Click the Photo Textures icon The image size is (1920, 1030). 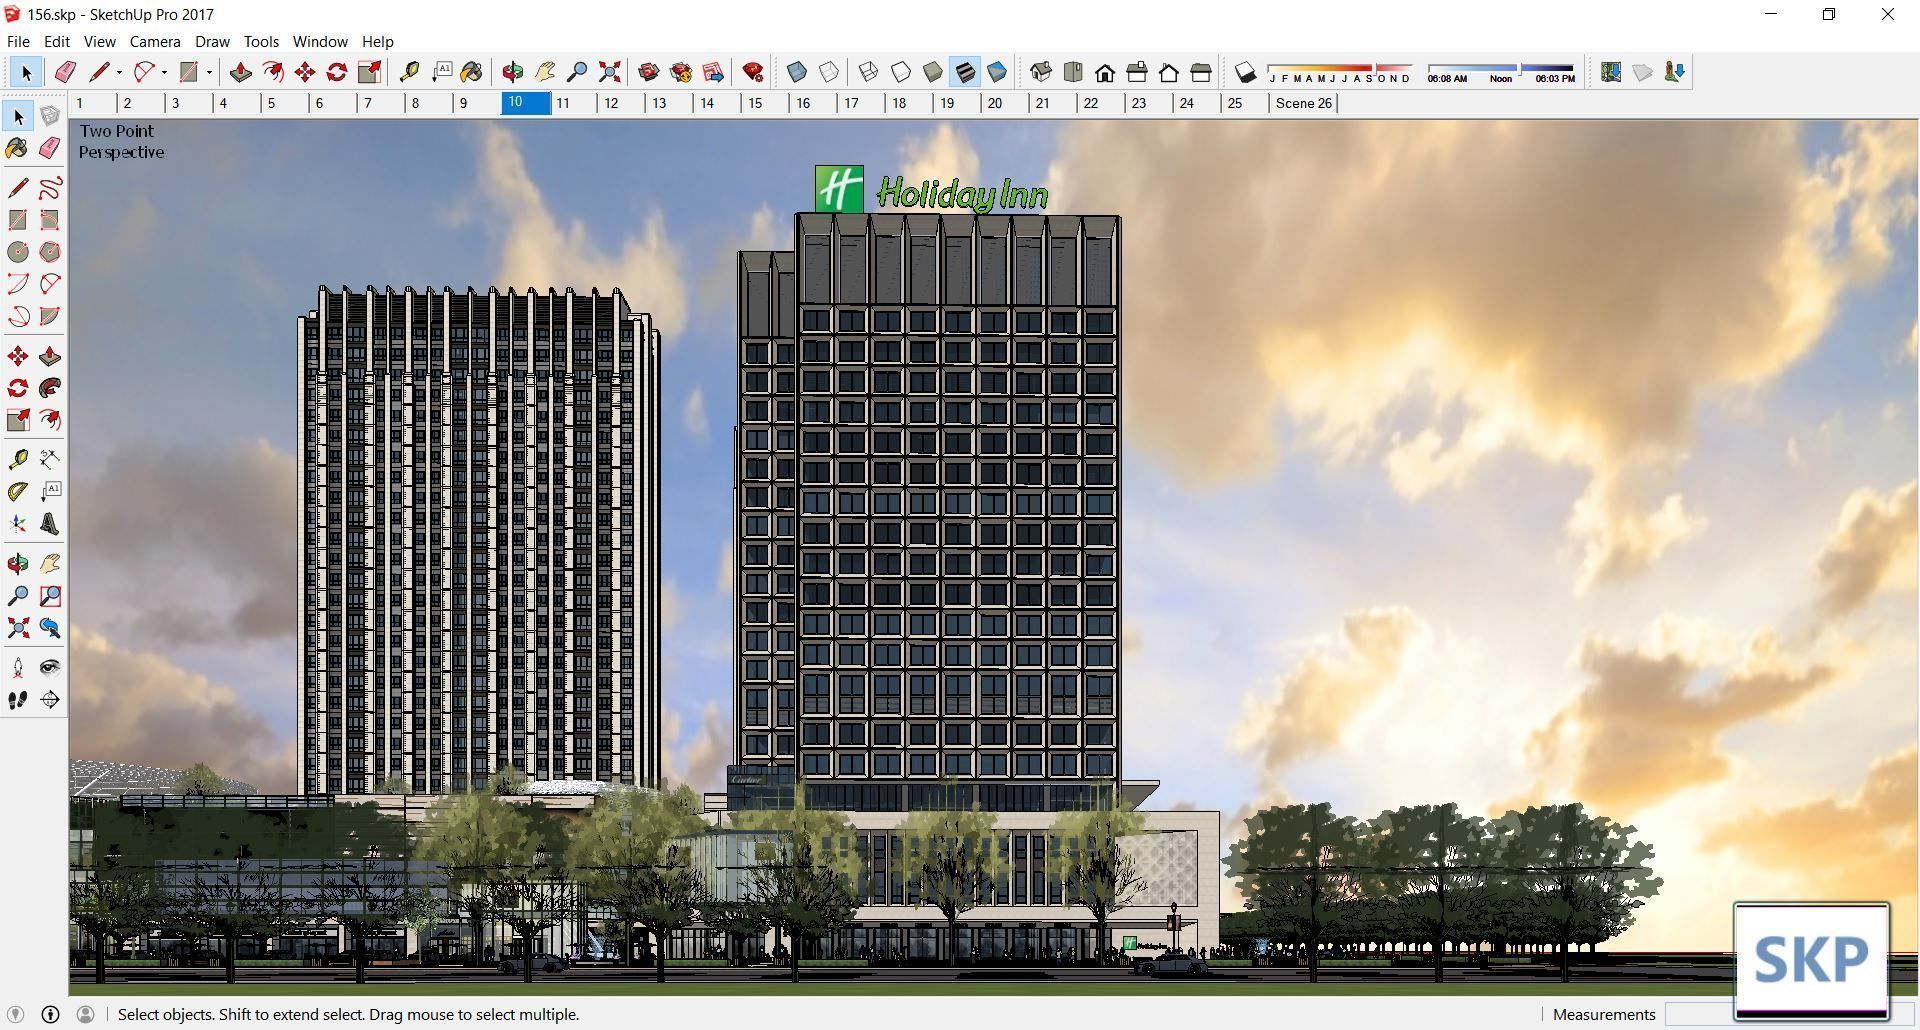[x=1675, y=72]
